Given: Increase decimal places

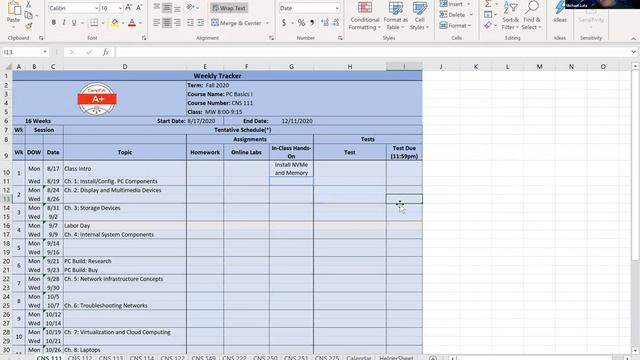Looking at the screenshot, I should [x=325, y=23].
